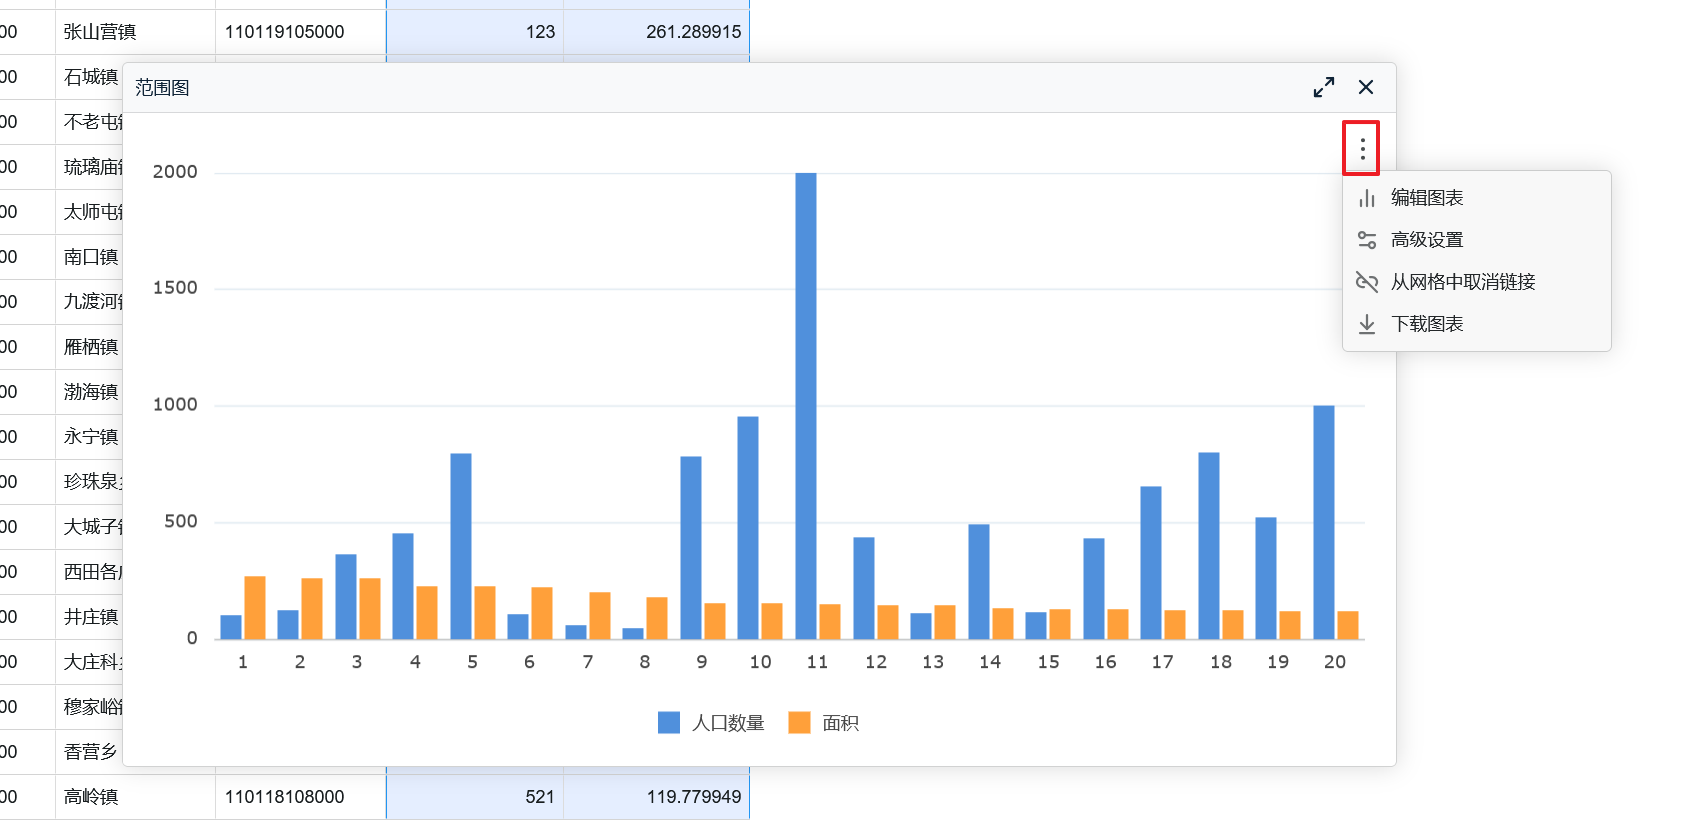
Task: Choose 高级设置 menu entry
Action: [x=1427, y=240]
